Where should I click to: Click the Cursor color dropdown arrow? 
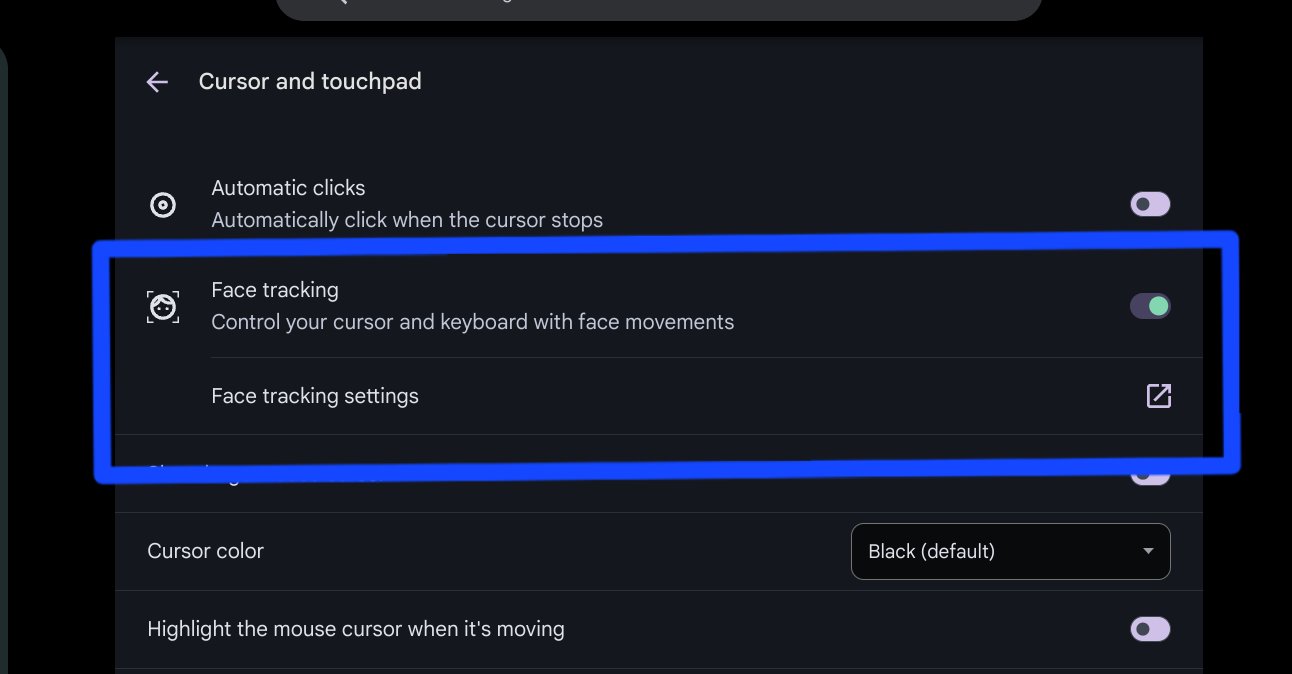tap(1148, 551)
